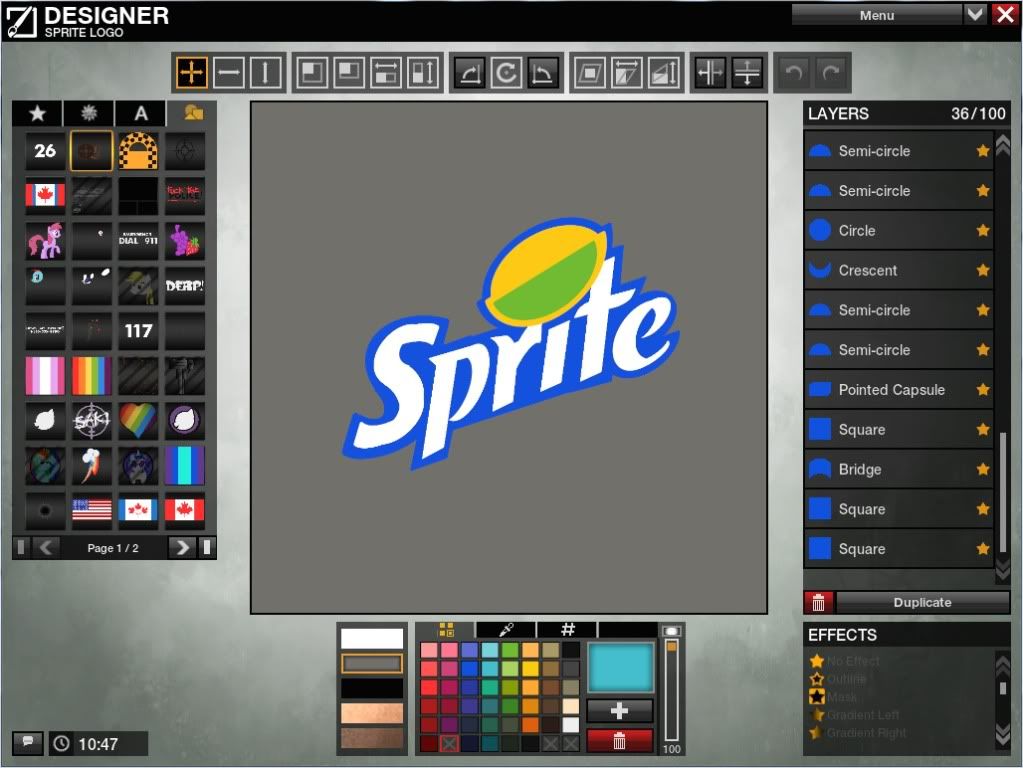
Task: Switch to the shapes burst tab
Action: [89, 114]
